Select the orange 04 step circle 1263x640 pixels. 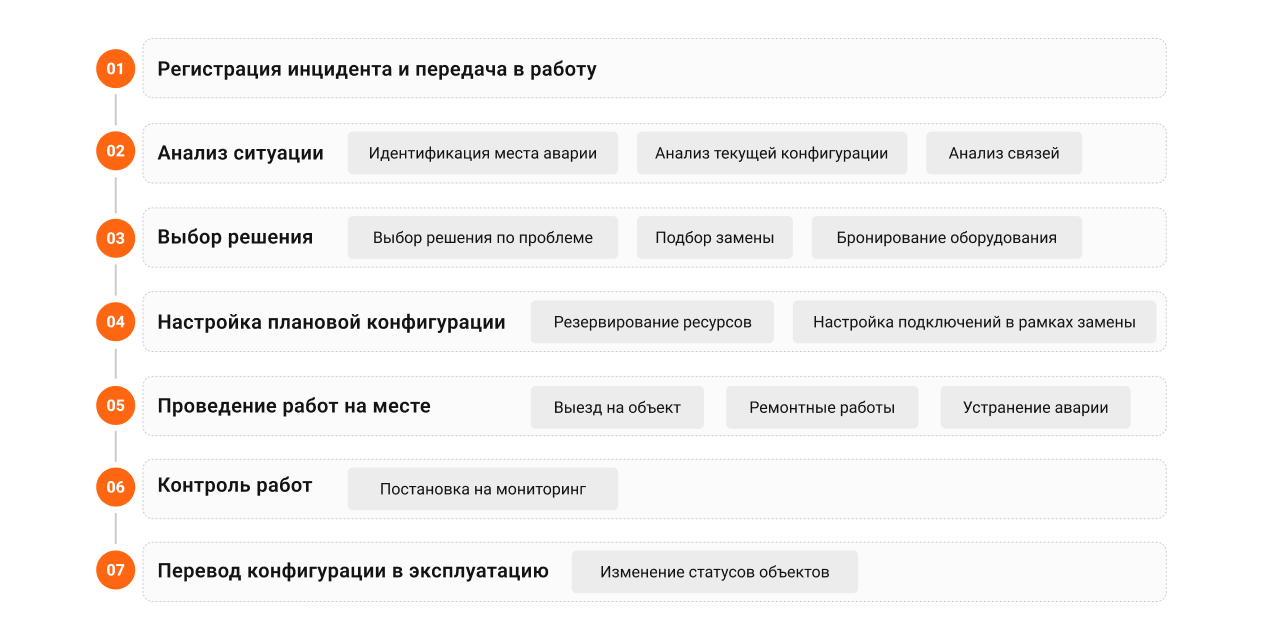click(116, 322)
